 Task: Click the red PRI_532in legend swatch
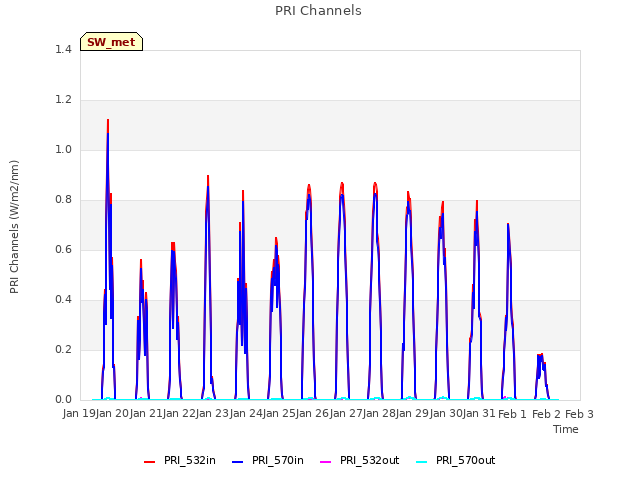(x=150, y=462)
